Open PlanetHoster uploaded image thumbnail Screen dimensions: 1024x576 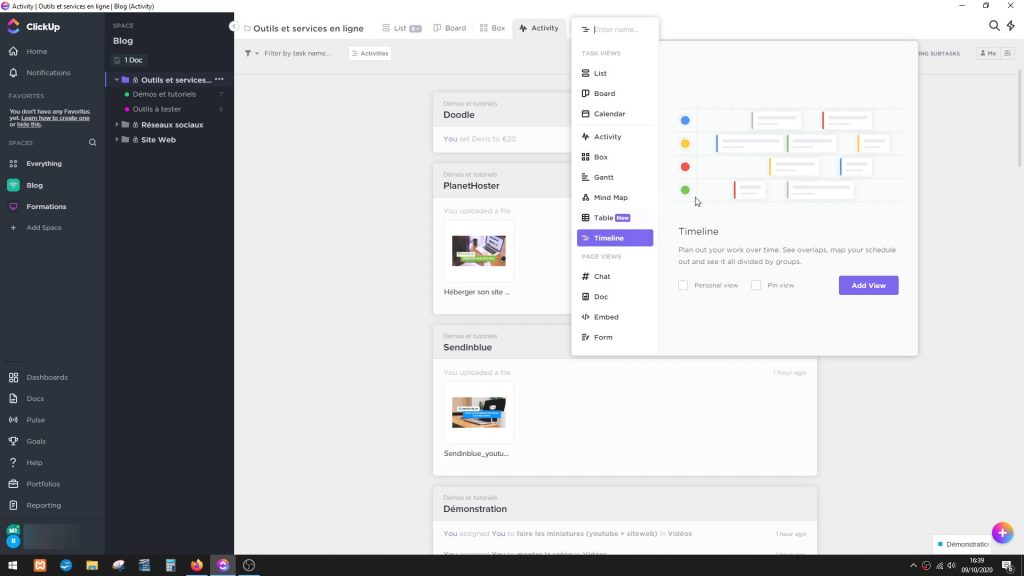click(479, 251)
